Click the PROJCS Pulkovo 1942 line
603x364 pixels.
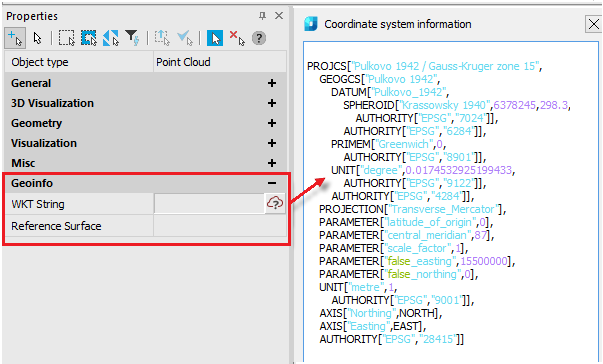(x=425, y=66)
